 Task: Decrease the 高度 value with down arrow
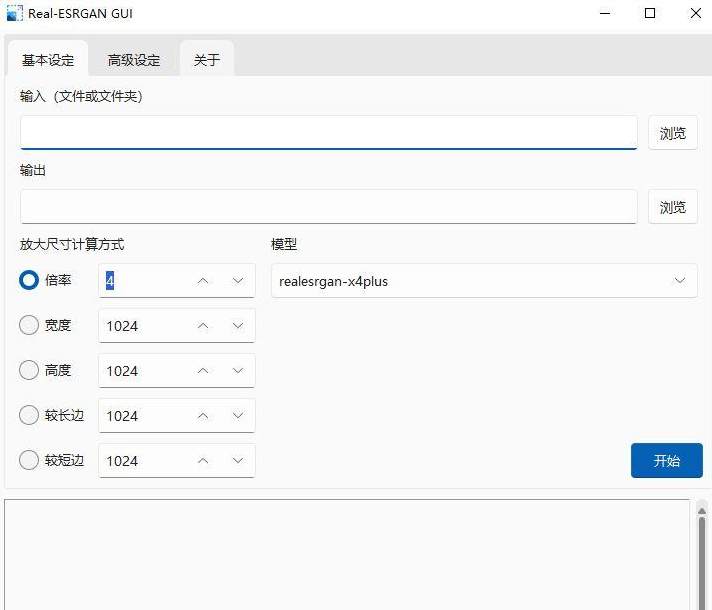237,371
